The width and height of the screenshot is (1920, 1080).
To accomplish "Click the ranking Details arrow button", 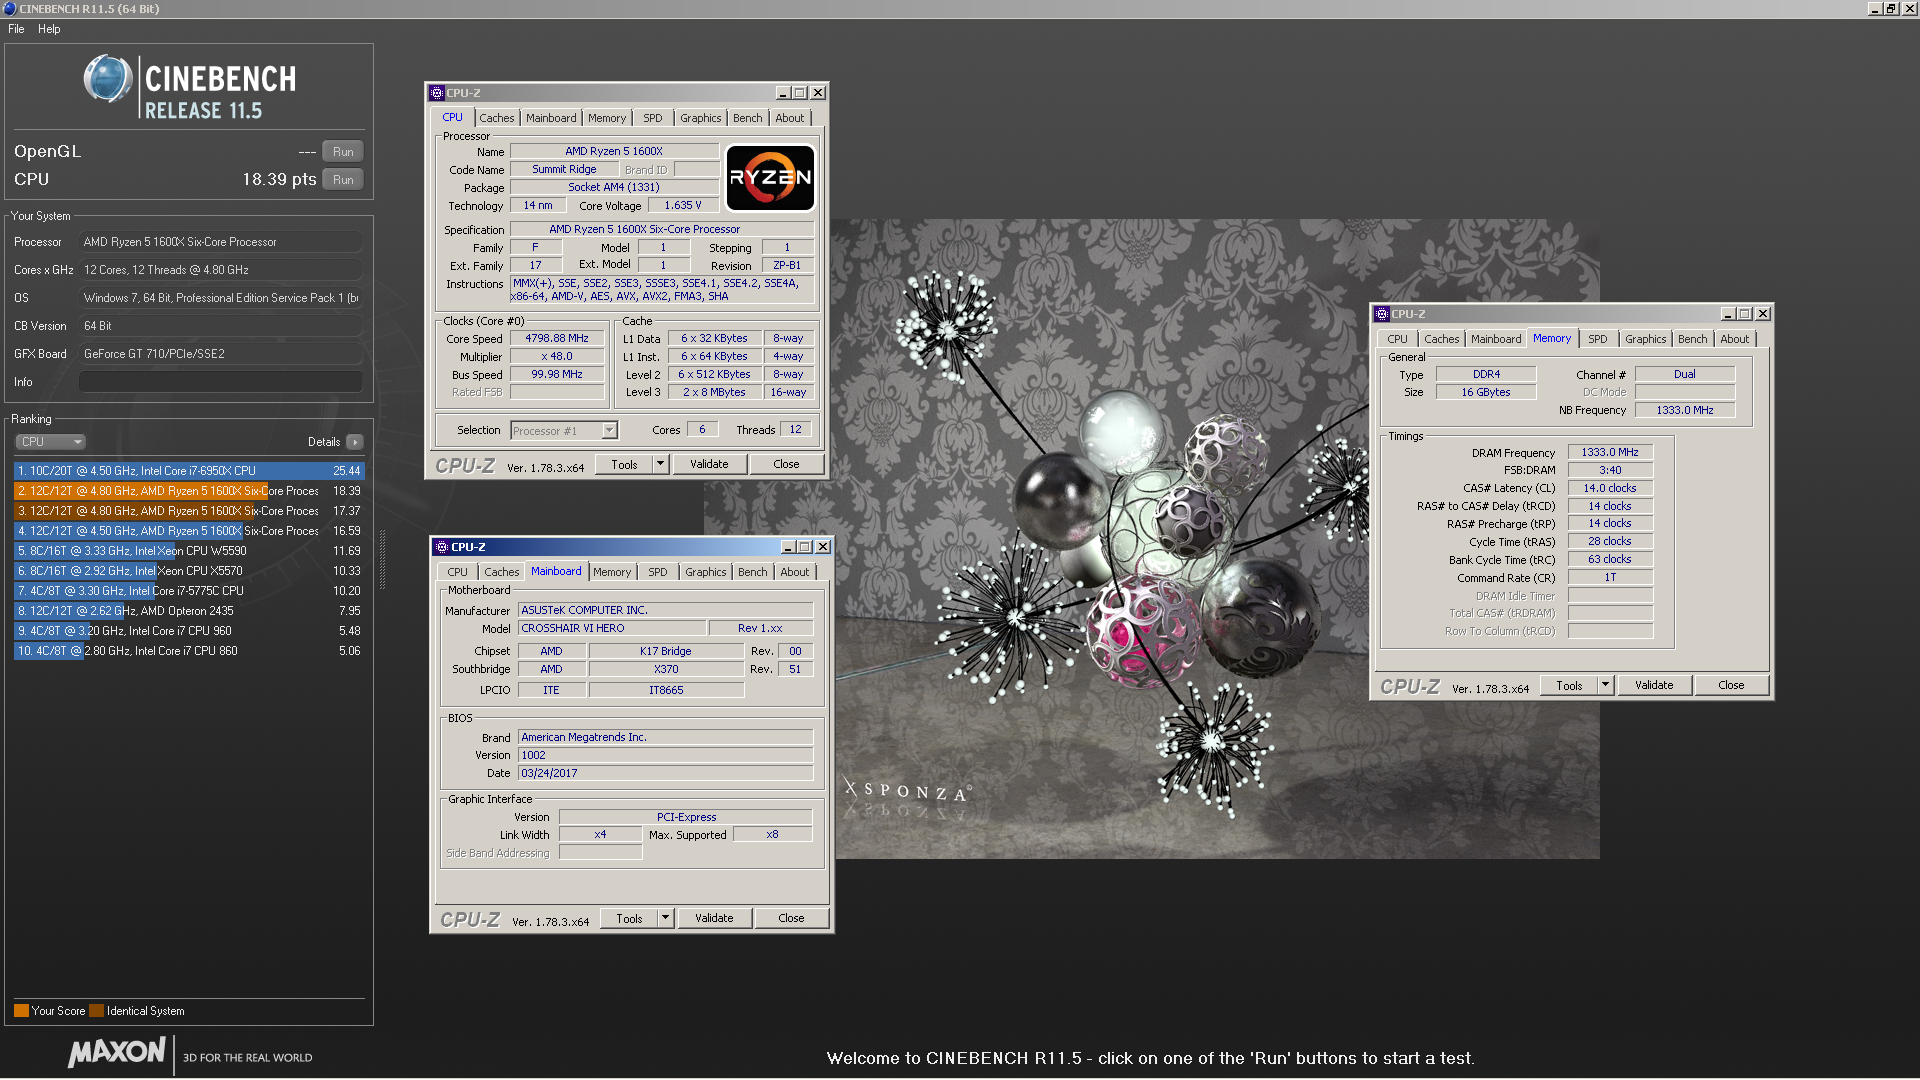I will point(355,442).
